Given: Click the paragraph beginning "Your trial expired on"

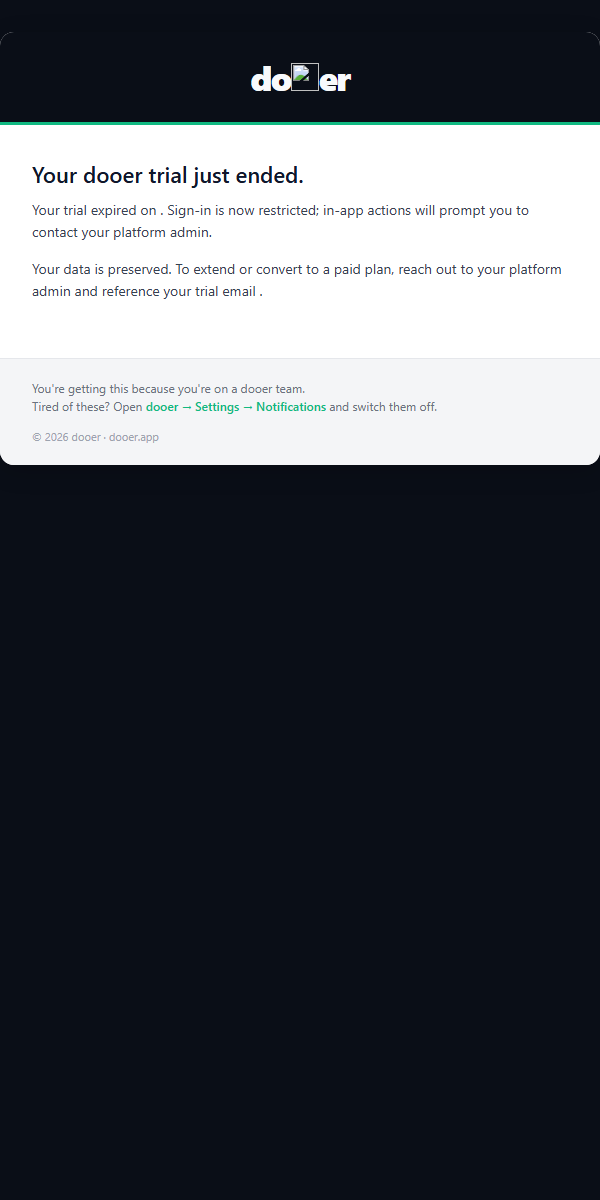Looking at the screenshot, I should 281,221.
